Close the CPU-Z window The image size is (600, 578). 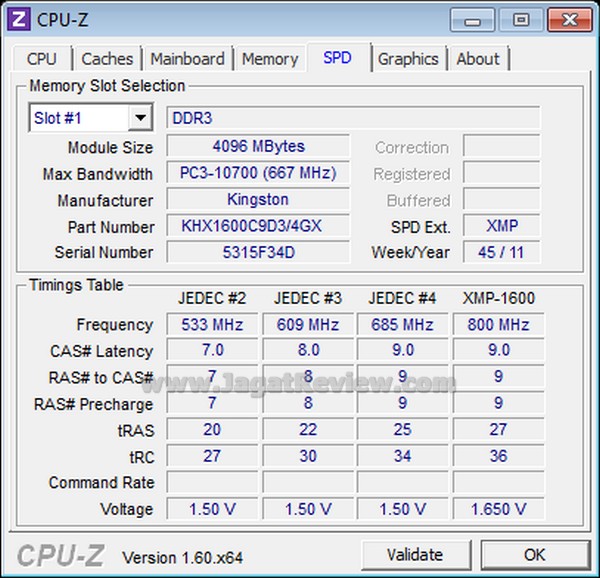570,20
